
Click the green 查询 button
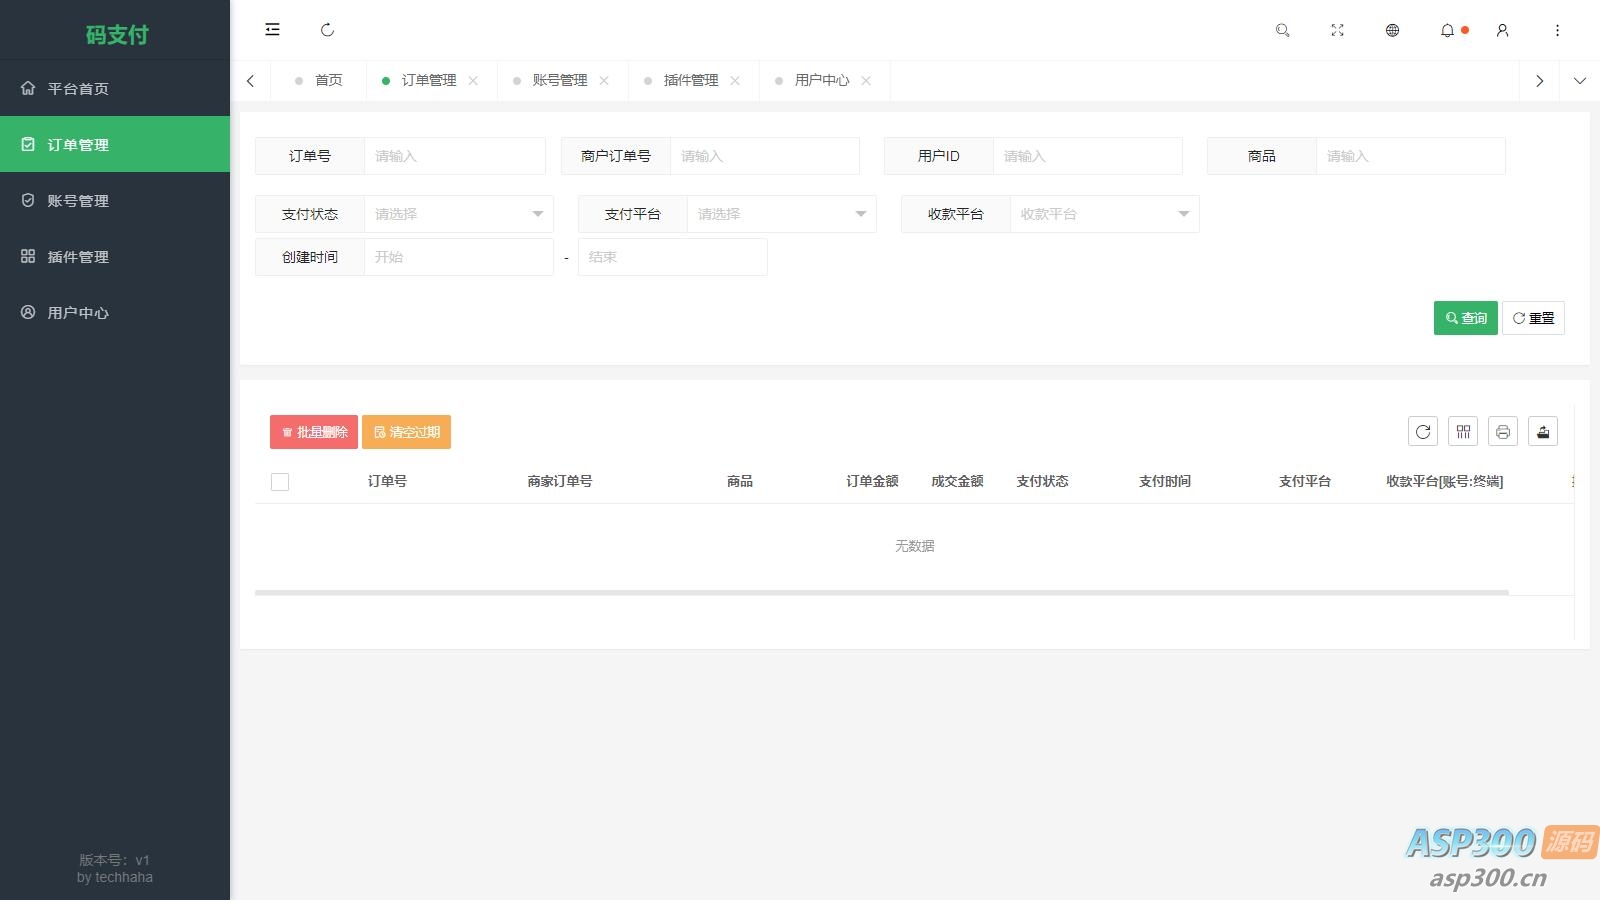(x=1465, y=318)
